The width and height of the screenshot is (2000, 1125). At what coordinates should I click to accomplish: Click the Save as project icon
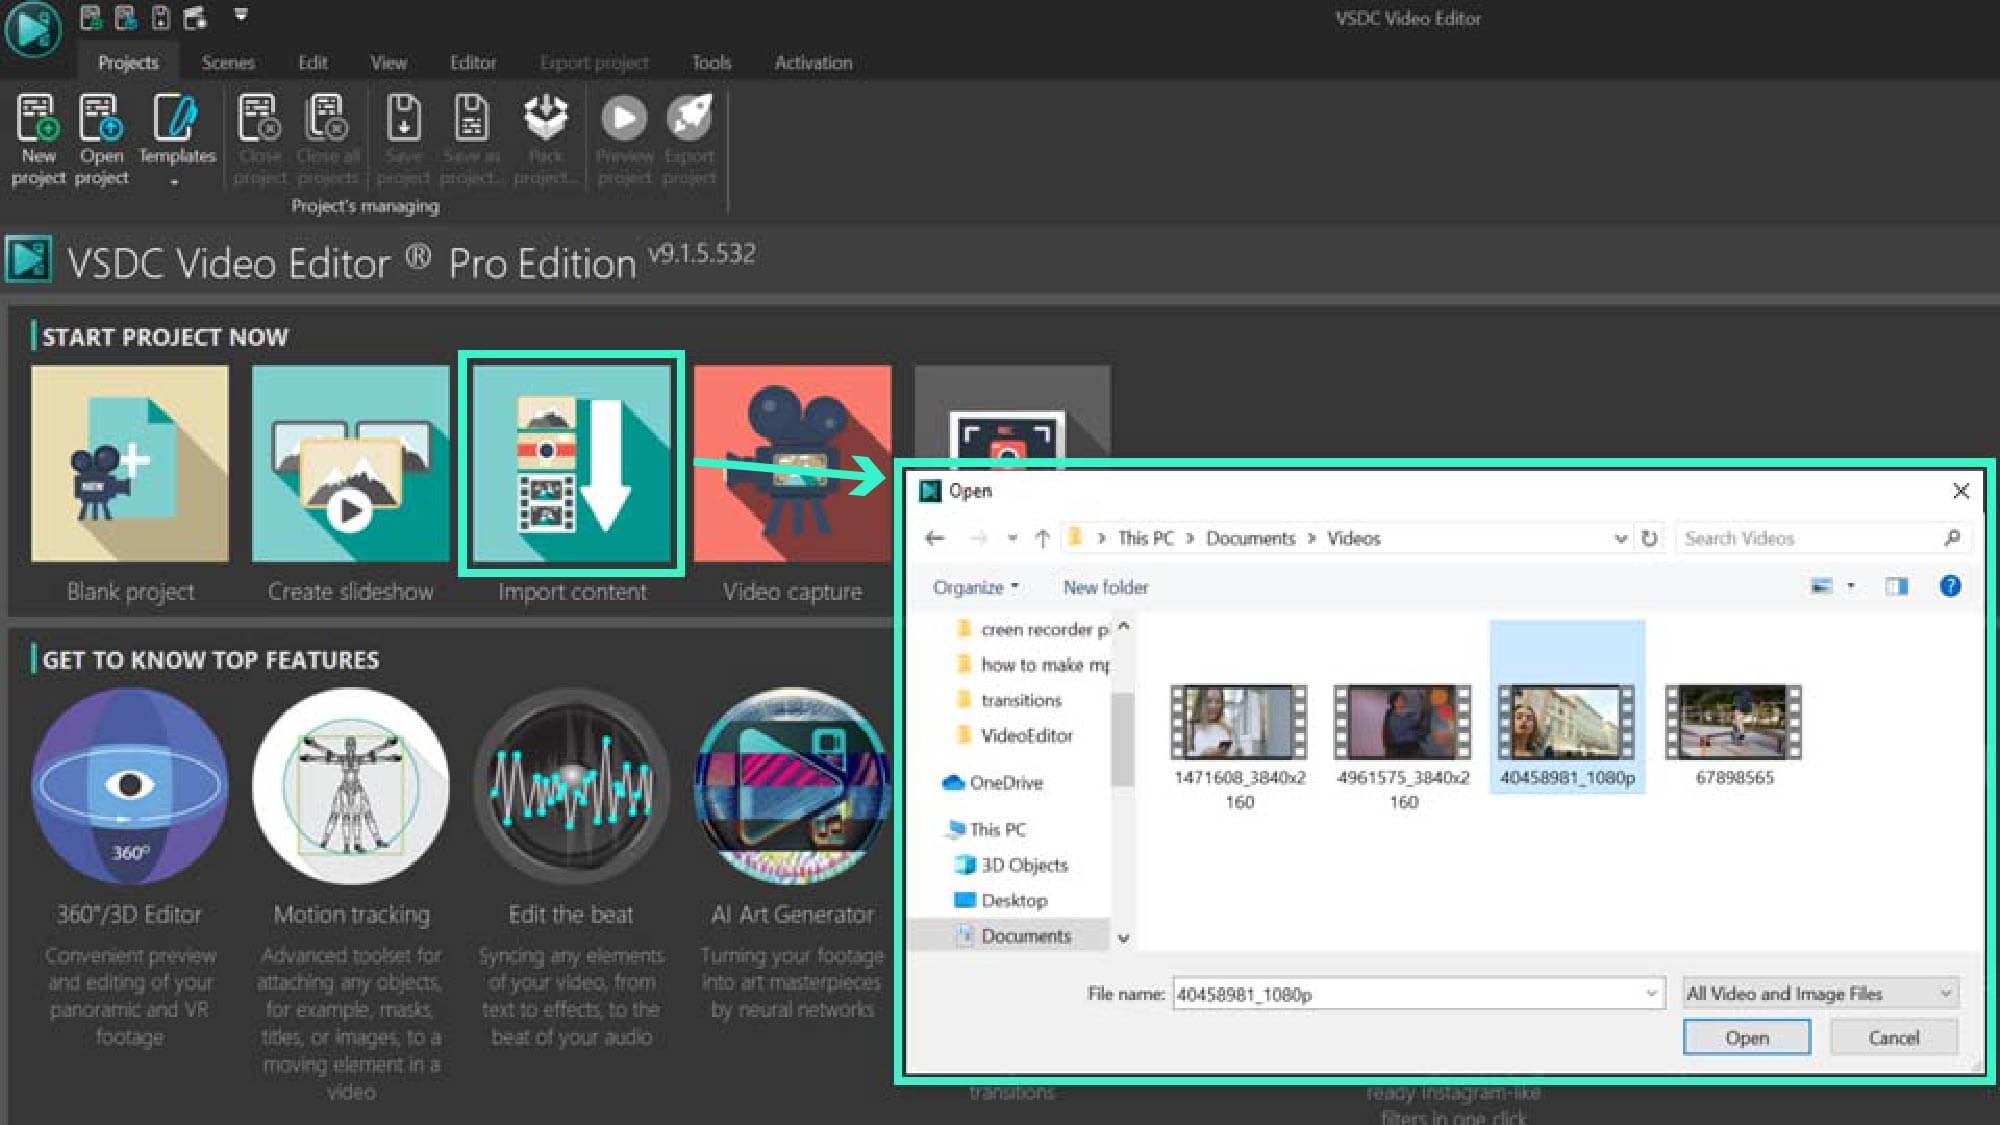(471, 138)
